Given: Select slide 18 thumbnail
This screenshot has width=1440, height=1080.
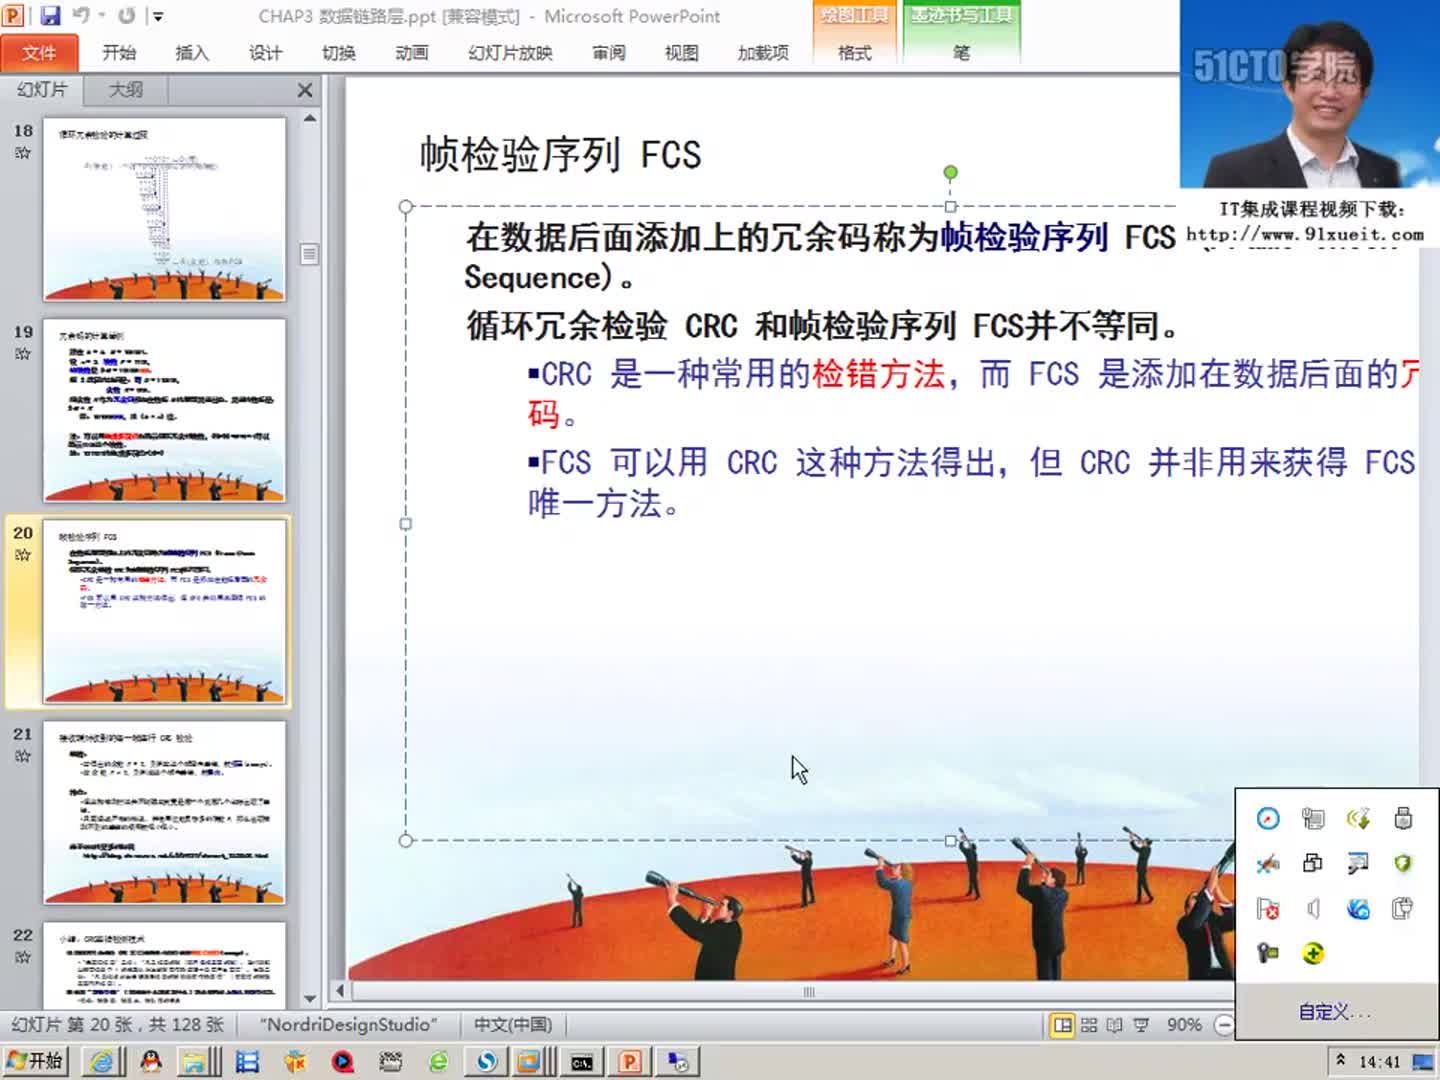Looking at the screenshot, I should pyautogui.click(x=164, y=209).
